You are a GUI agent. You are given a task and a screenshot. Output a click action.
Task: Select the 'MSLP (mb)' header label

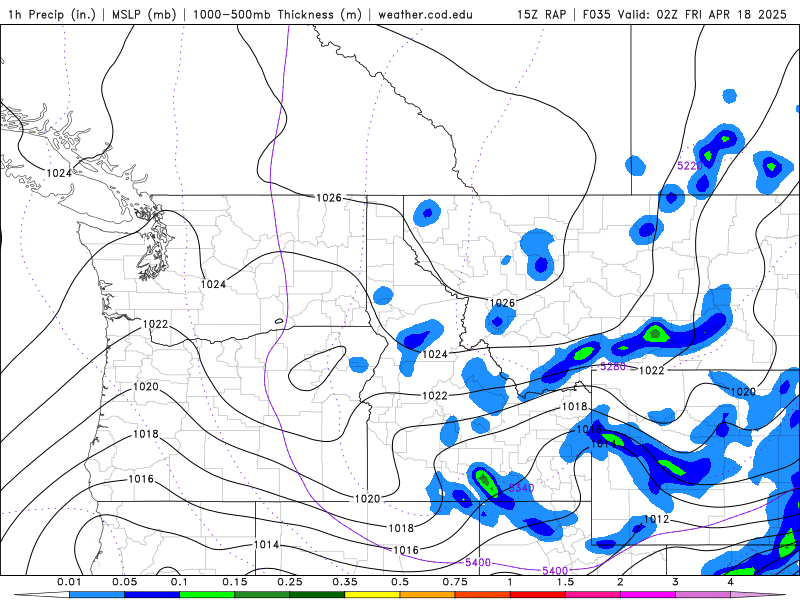(144, 14)
